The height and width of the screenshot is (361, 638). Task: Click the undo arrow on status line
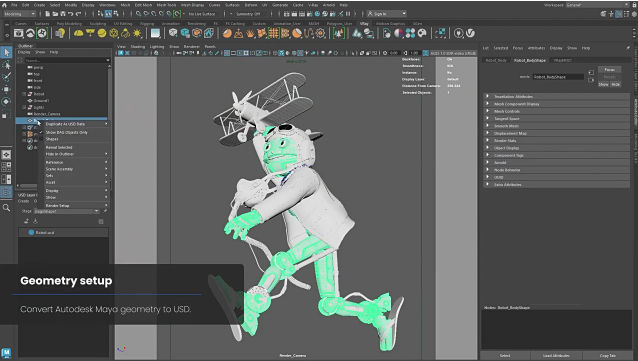pyautogui.click(x=71, y=14)
